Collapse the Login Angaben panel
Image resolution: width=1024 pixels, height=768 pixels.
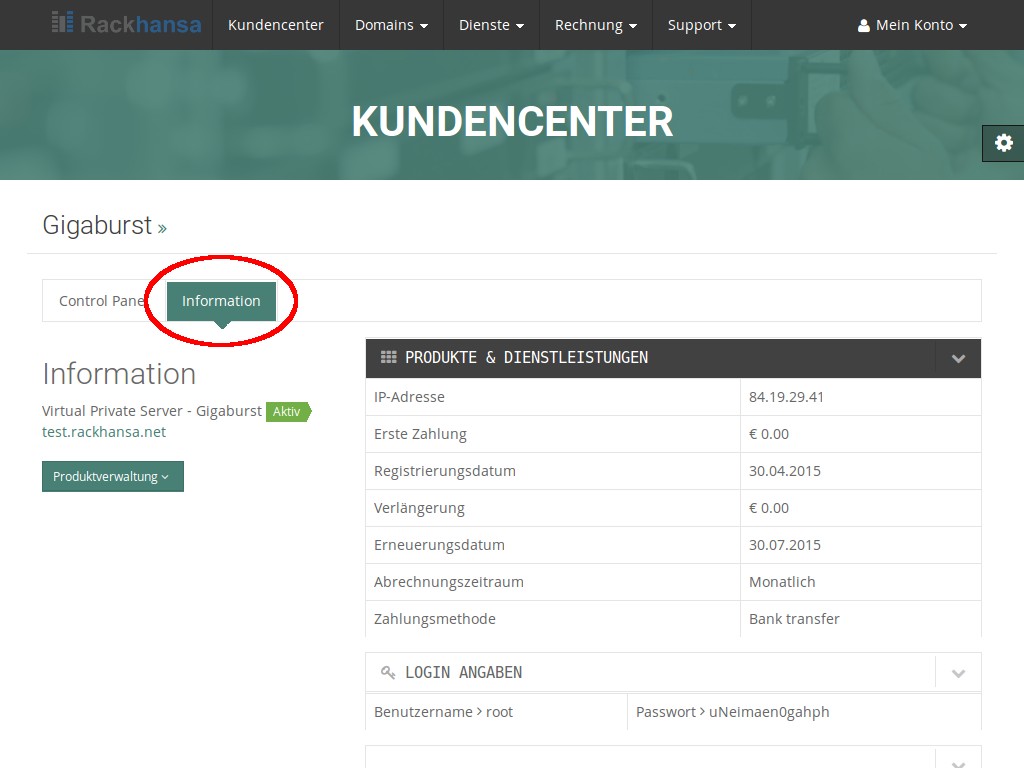958,673
